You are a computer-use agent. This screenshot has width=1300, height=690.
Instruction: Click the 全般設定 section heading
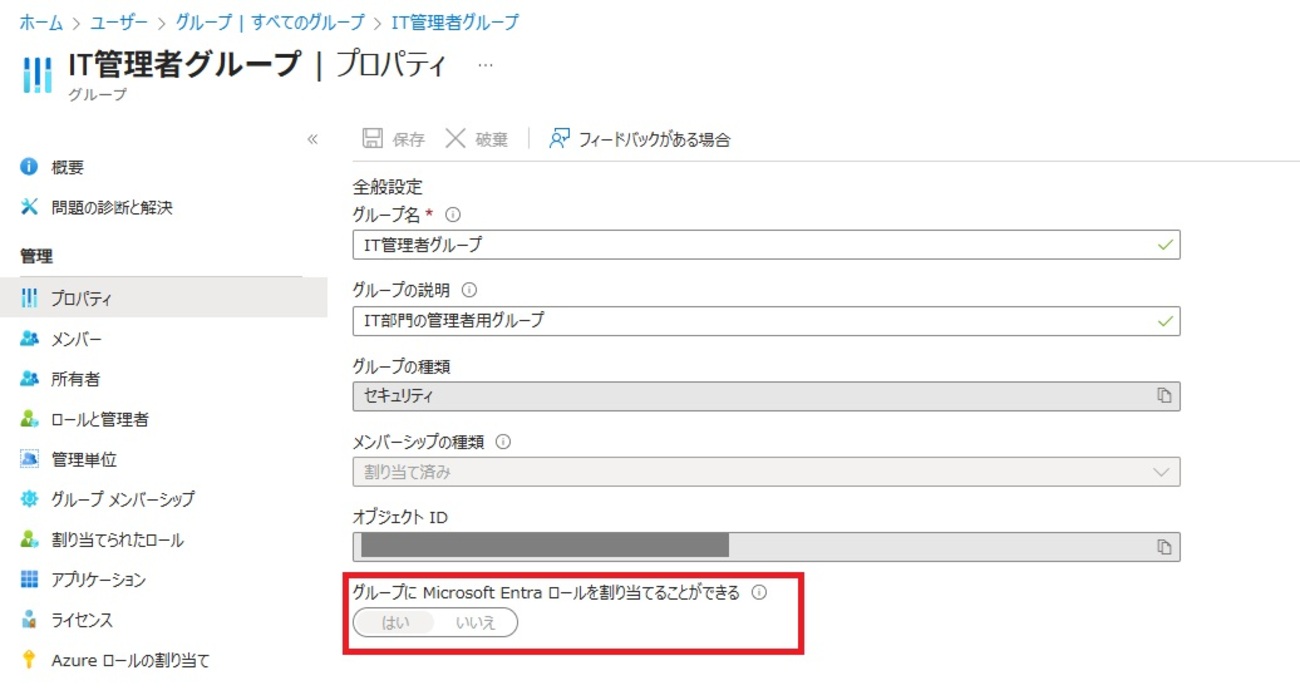[x=388, y=186]
